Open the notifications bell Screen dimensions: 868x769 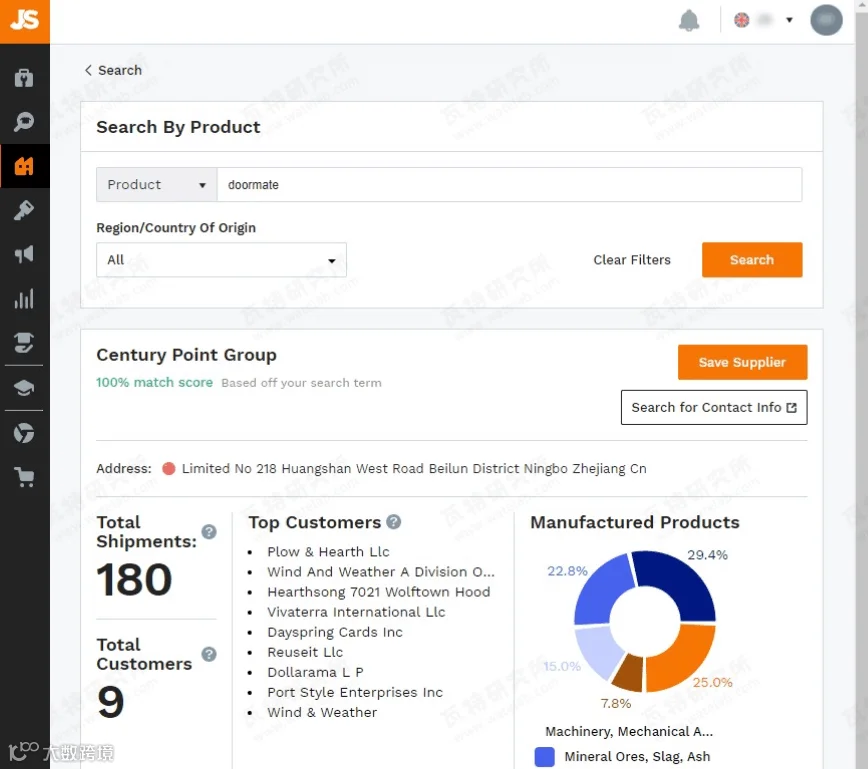tap(689, 21)
